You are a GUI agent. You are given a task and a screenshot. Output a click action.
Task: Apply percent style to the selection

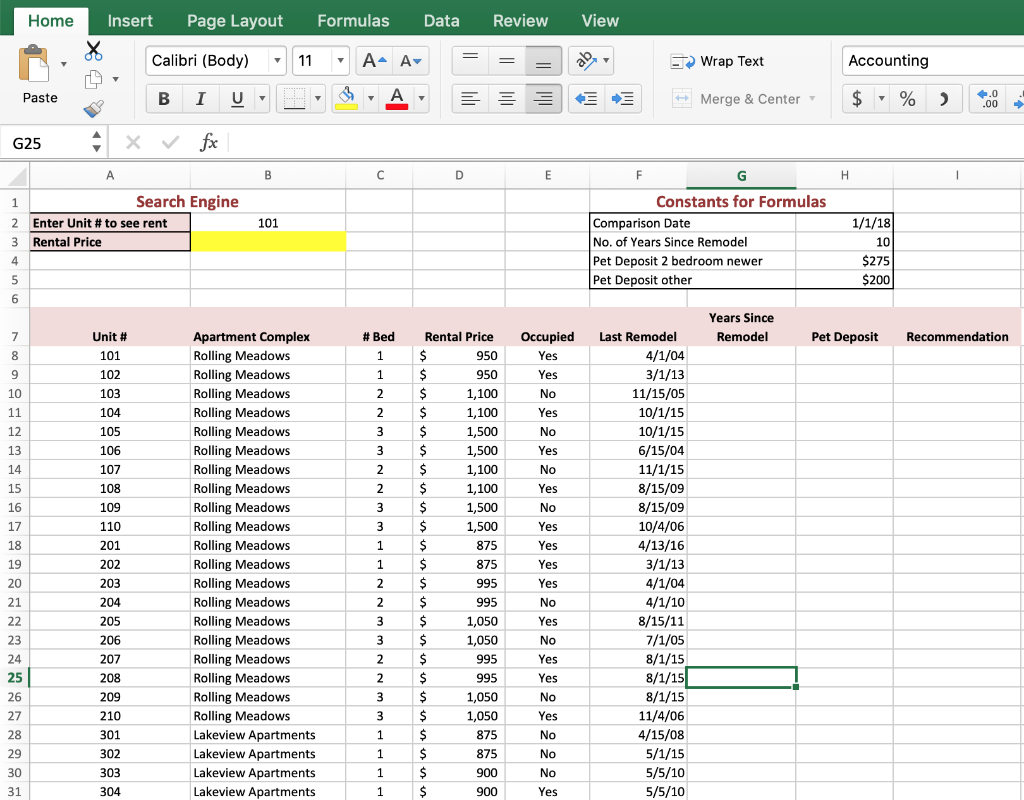907,100
